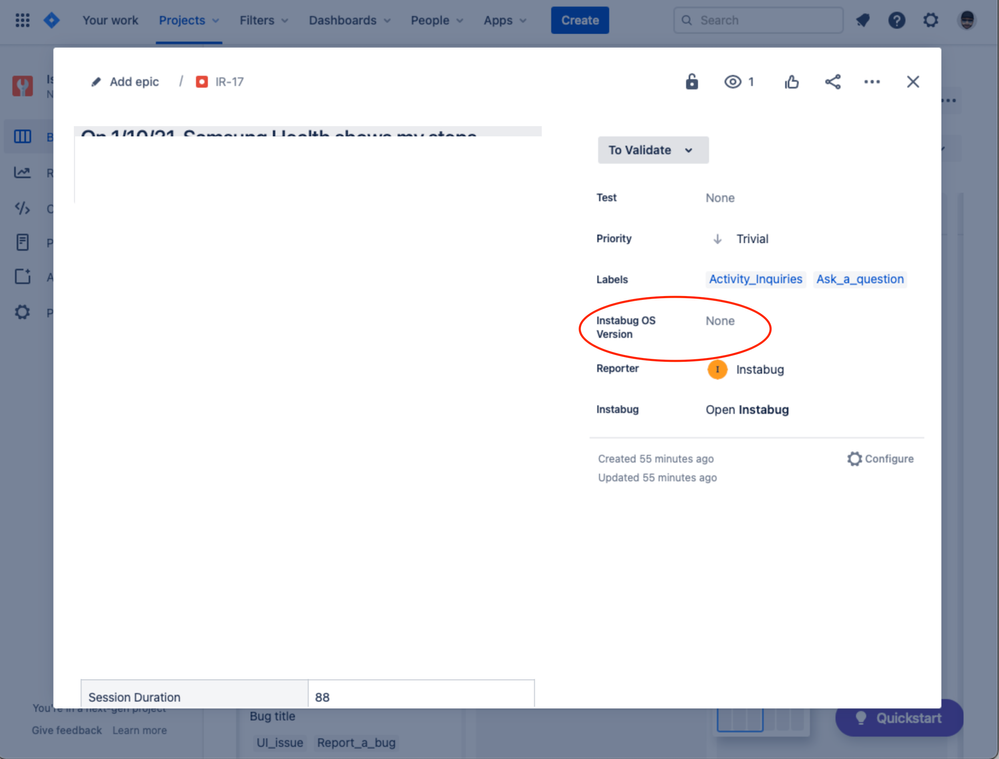Open the Dashboards dropdown menu

pos(350,20)
